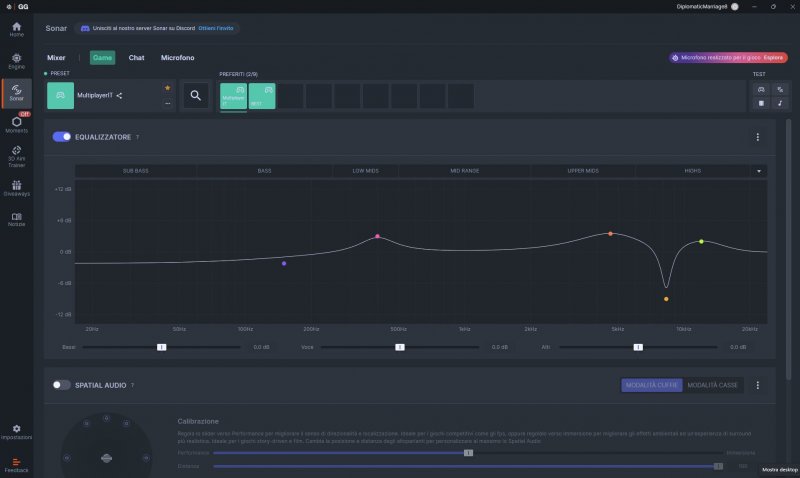The width and height of the screenshot is (800, 478).
Task: Open the Spatial Audio three-dot options menu
Action: pyautogui.click(x=757, y=385)
